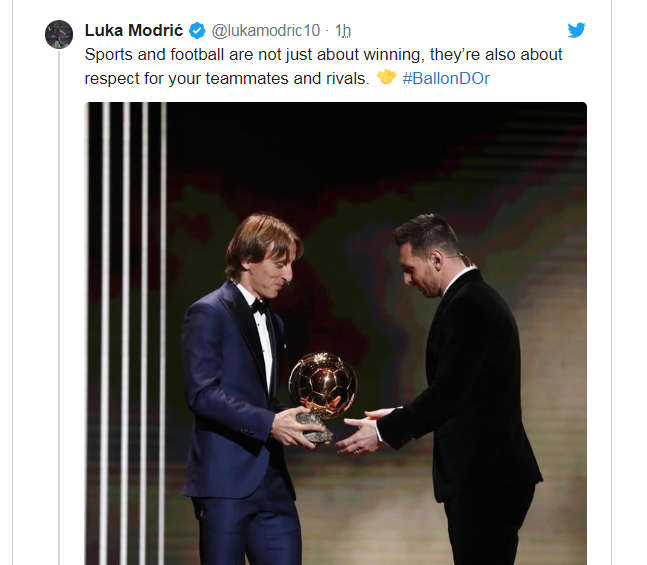Click the handshake emoji in the tweet
Screen dimensions: 647x565
pos(387,78)
